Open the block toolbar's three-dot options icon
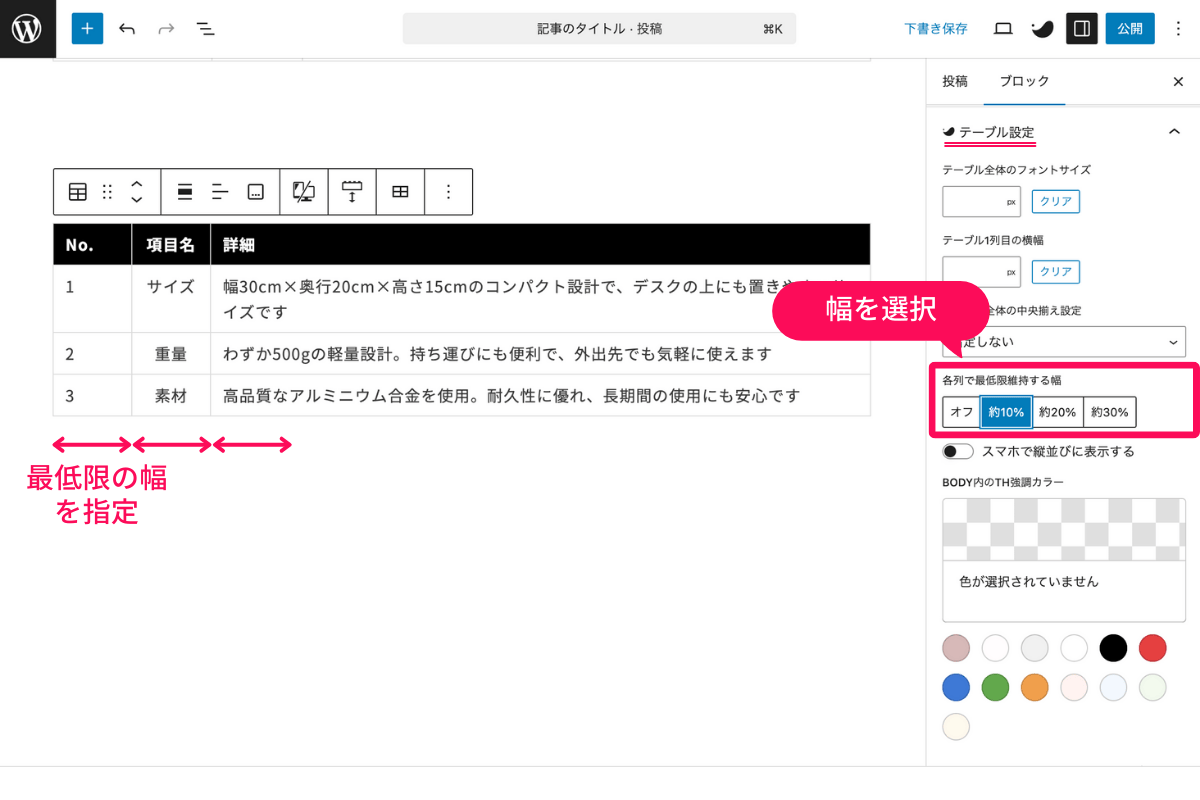The height and width of the screenshot is (800, 1200). pos(447,191)
